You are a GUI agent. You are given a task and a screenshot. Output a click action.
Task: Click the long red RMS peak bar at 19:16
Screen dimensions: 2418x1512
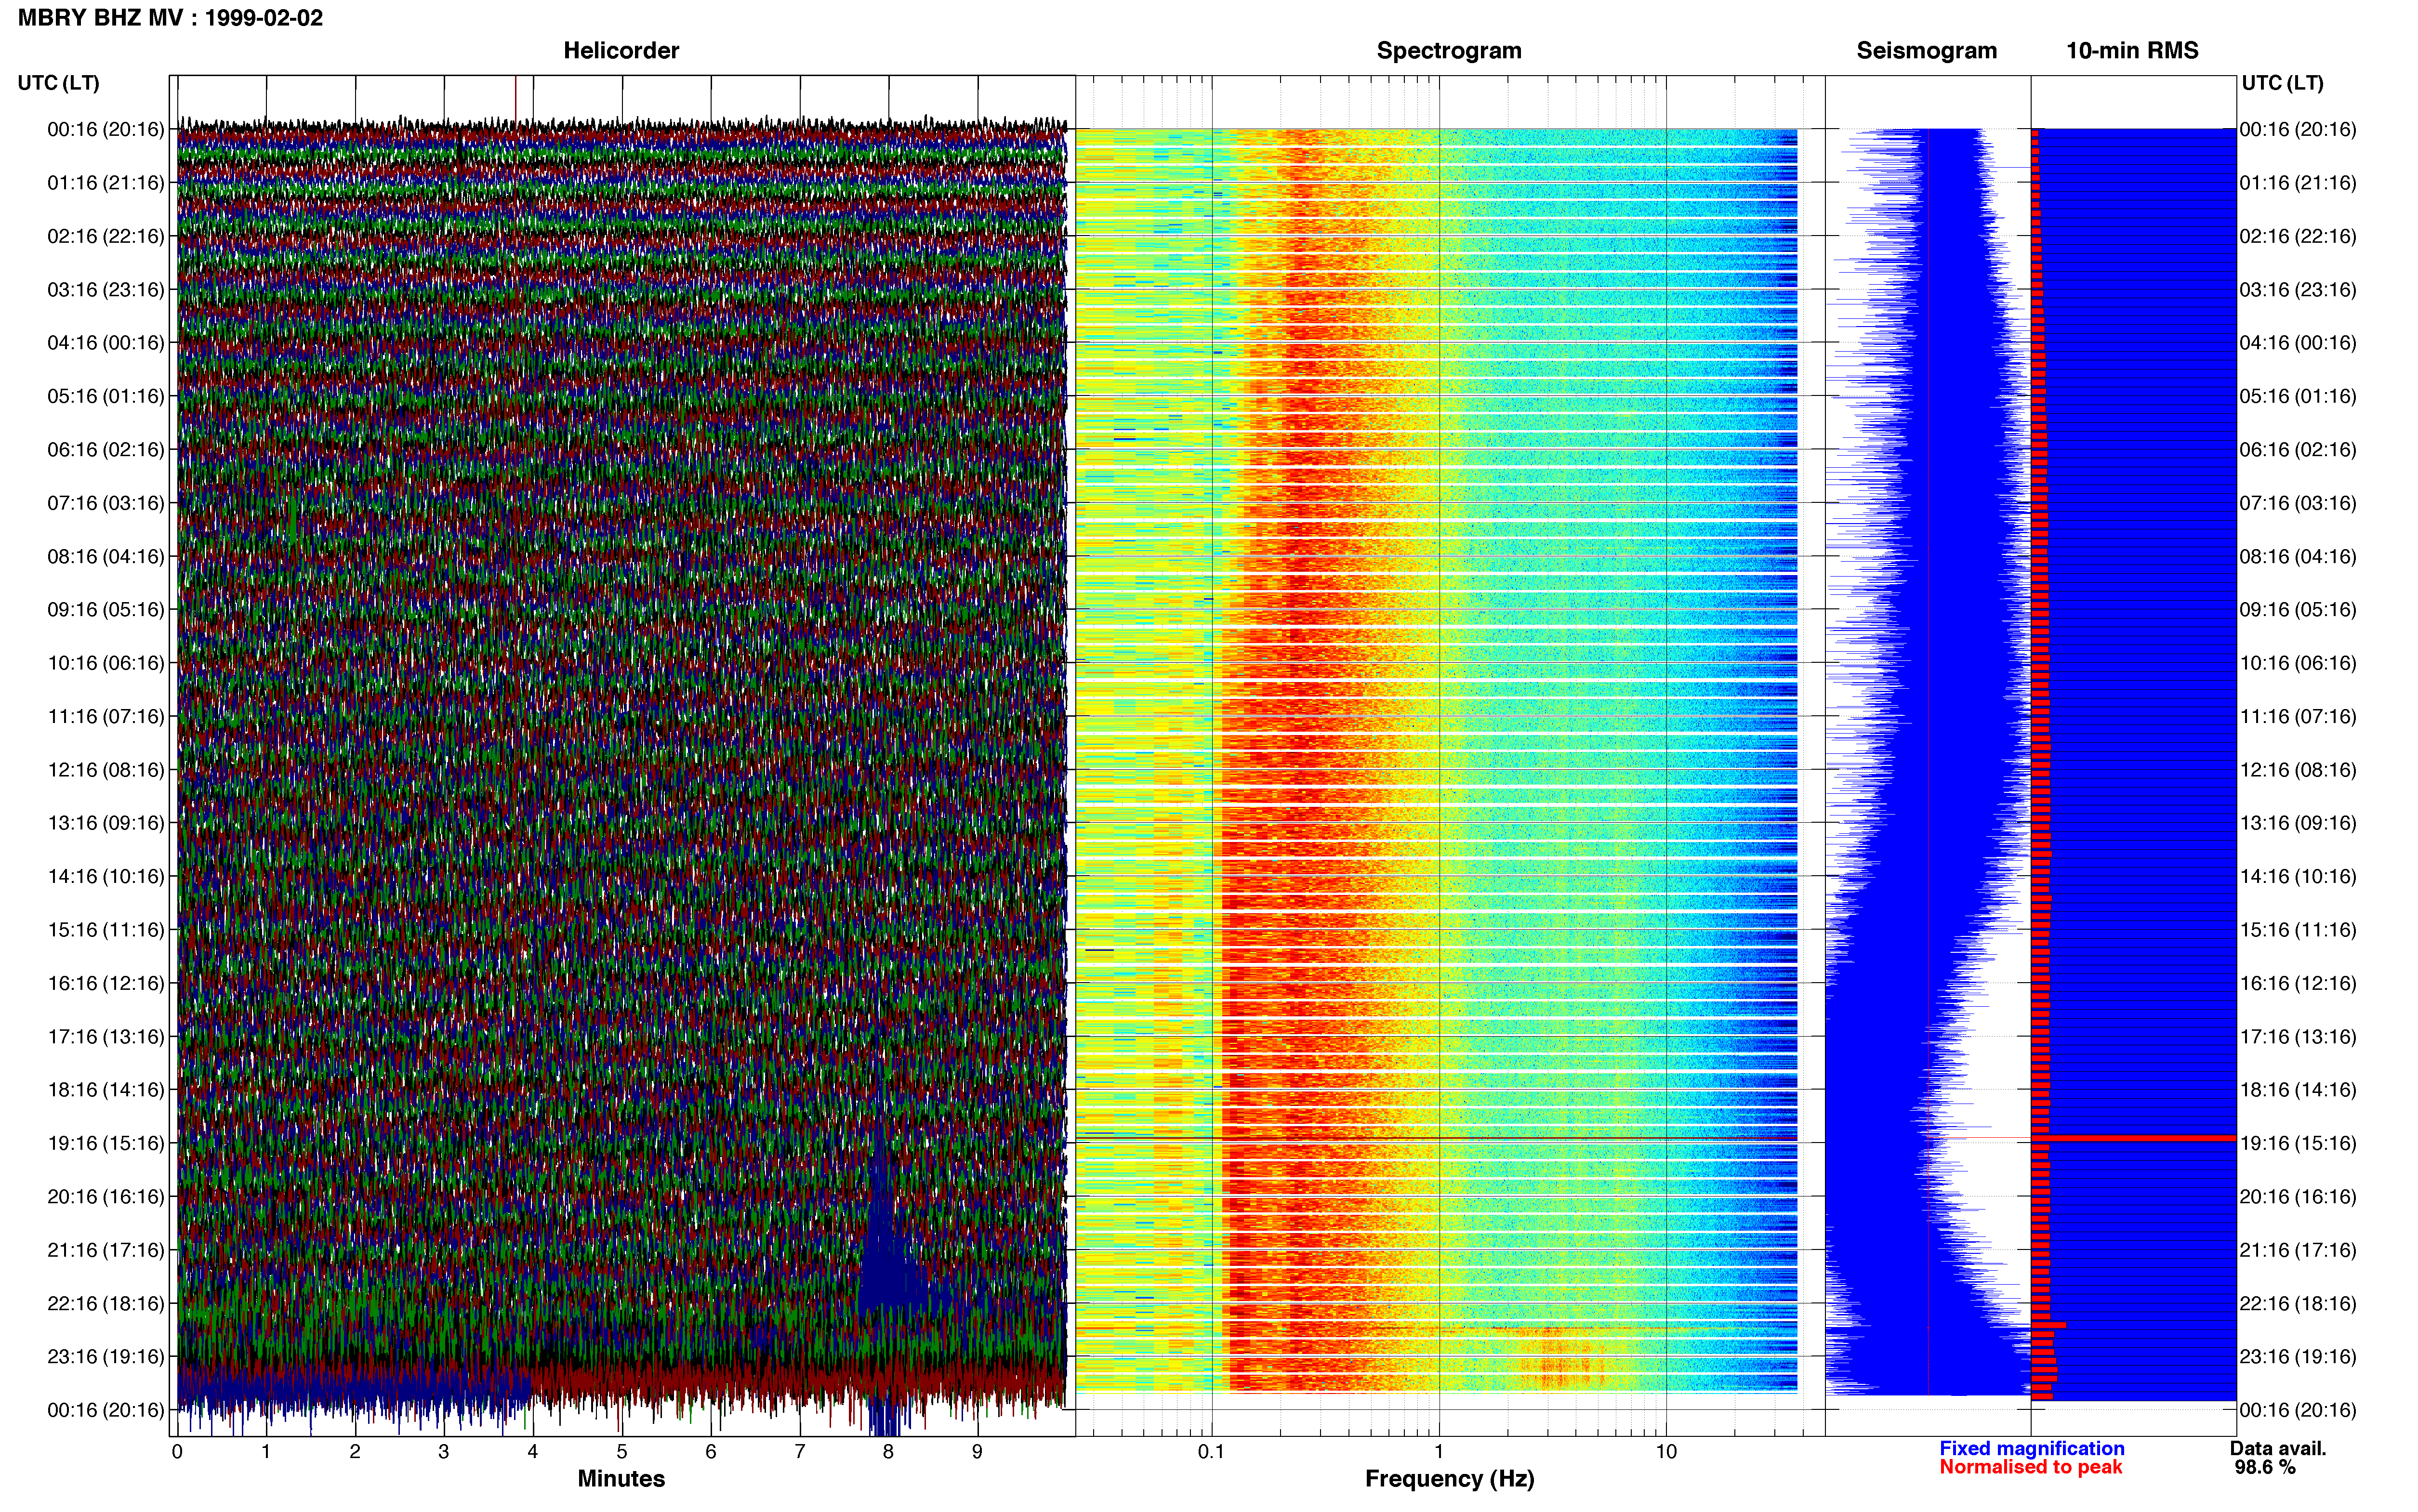pos(2134,1138)
